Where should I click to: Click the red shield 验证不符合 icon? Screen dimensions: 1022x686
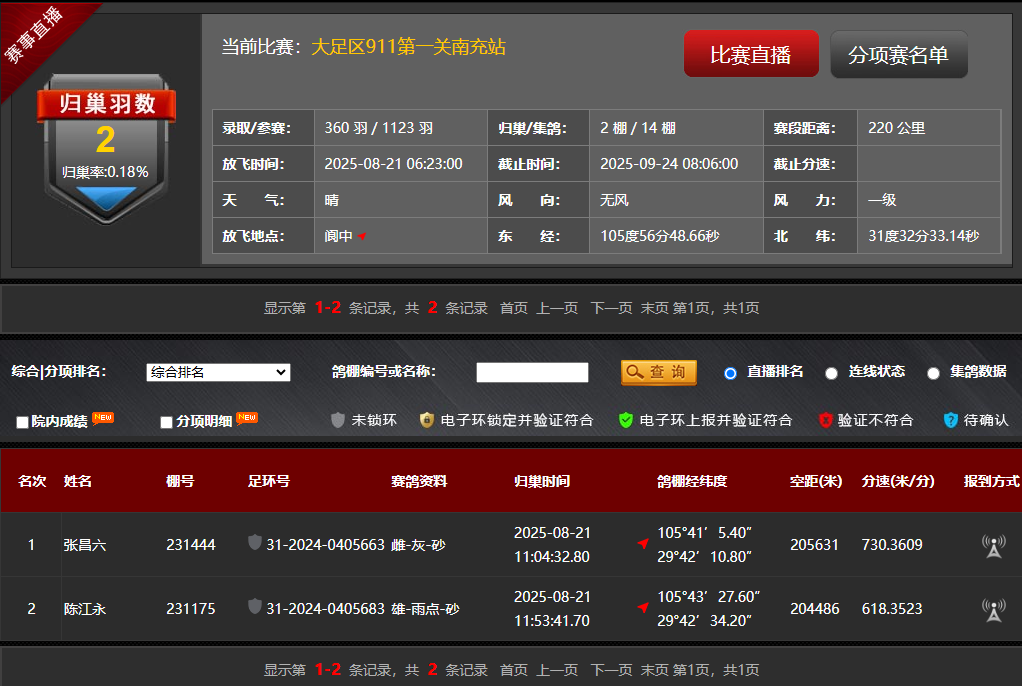[825, 420]
